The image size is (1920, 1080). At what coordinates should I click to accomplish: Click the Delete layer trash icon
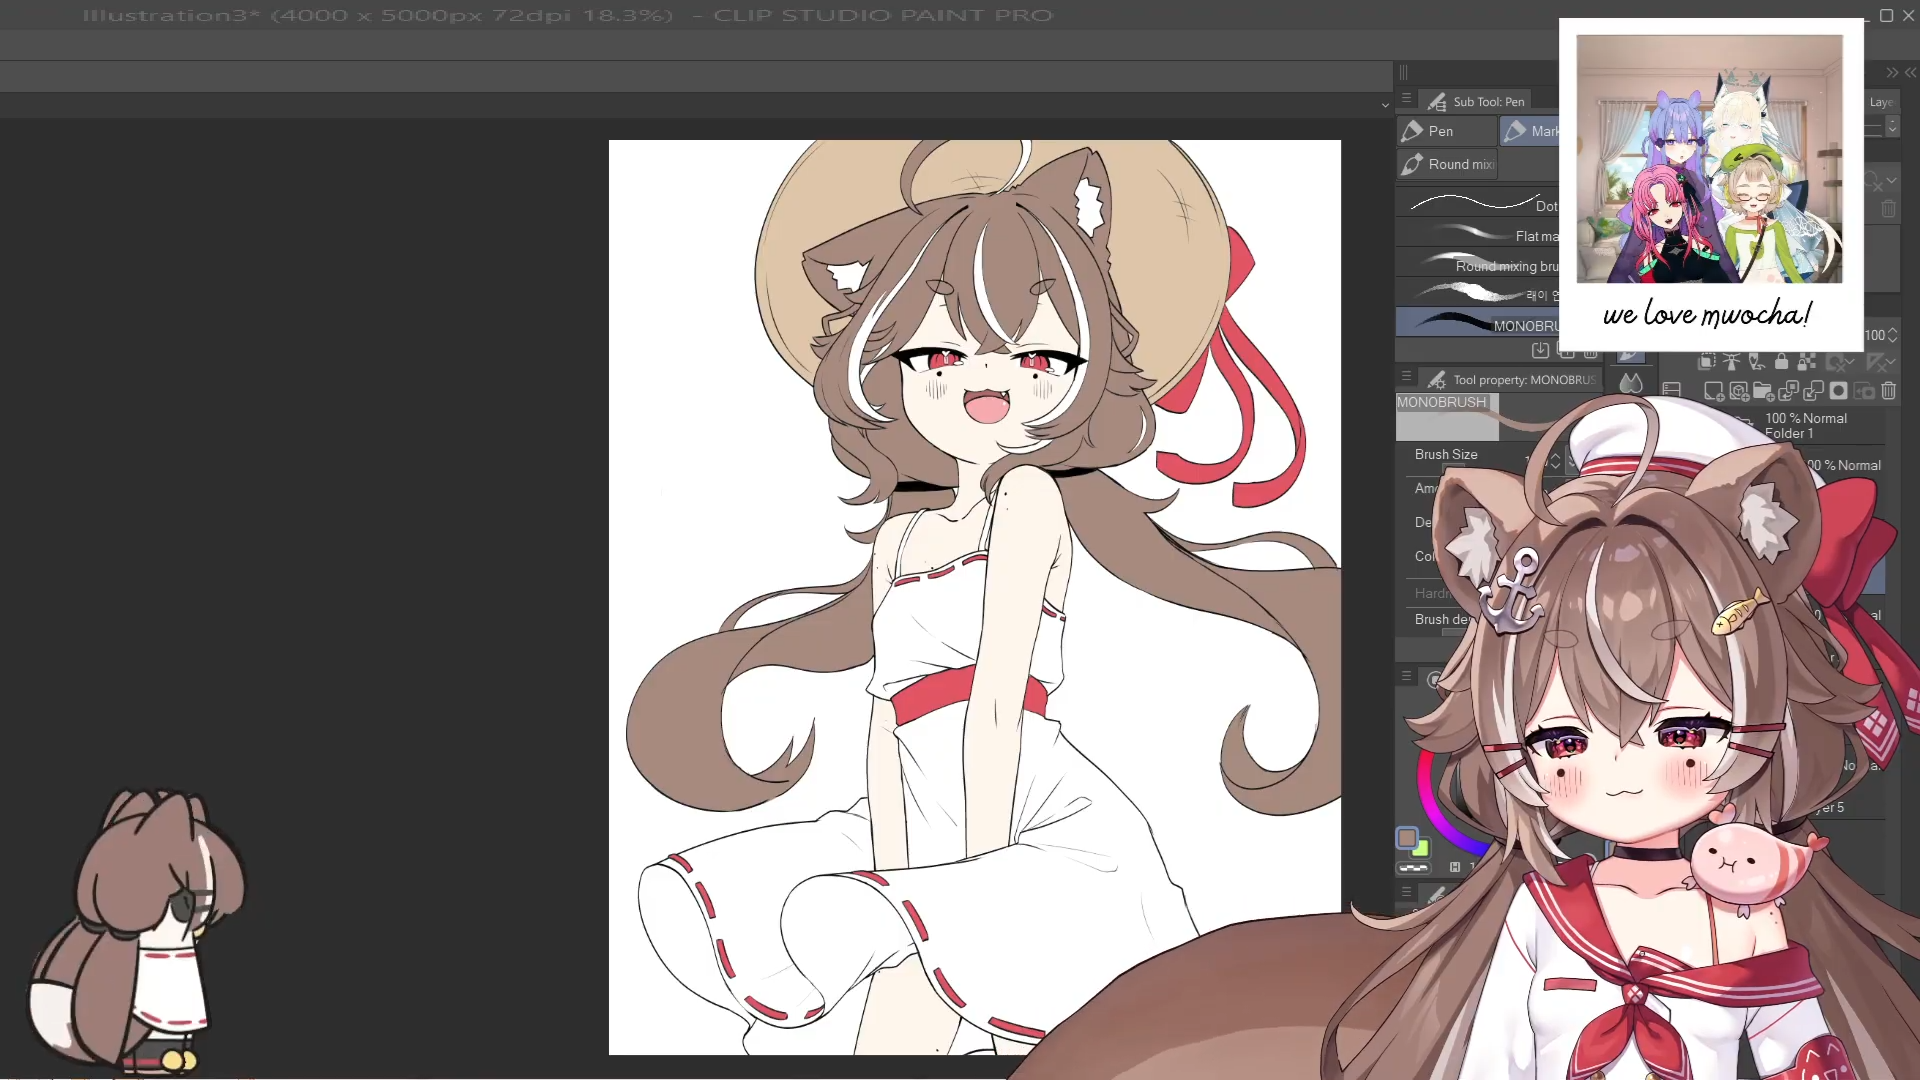click(x=1888, y=391)
